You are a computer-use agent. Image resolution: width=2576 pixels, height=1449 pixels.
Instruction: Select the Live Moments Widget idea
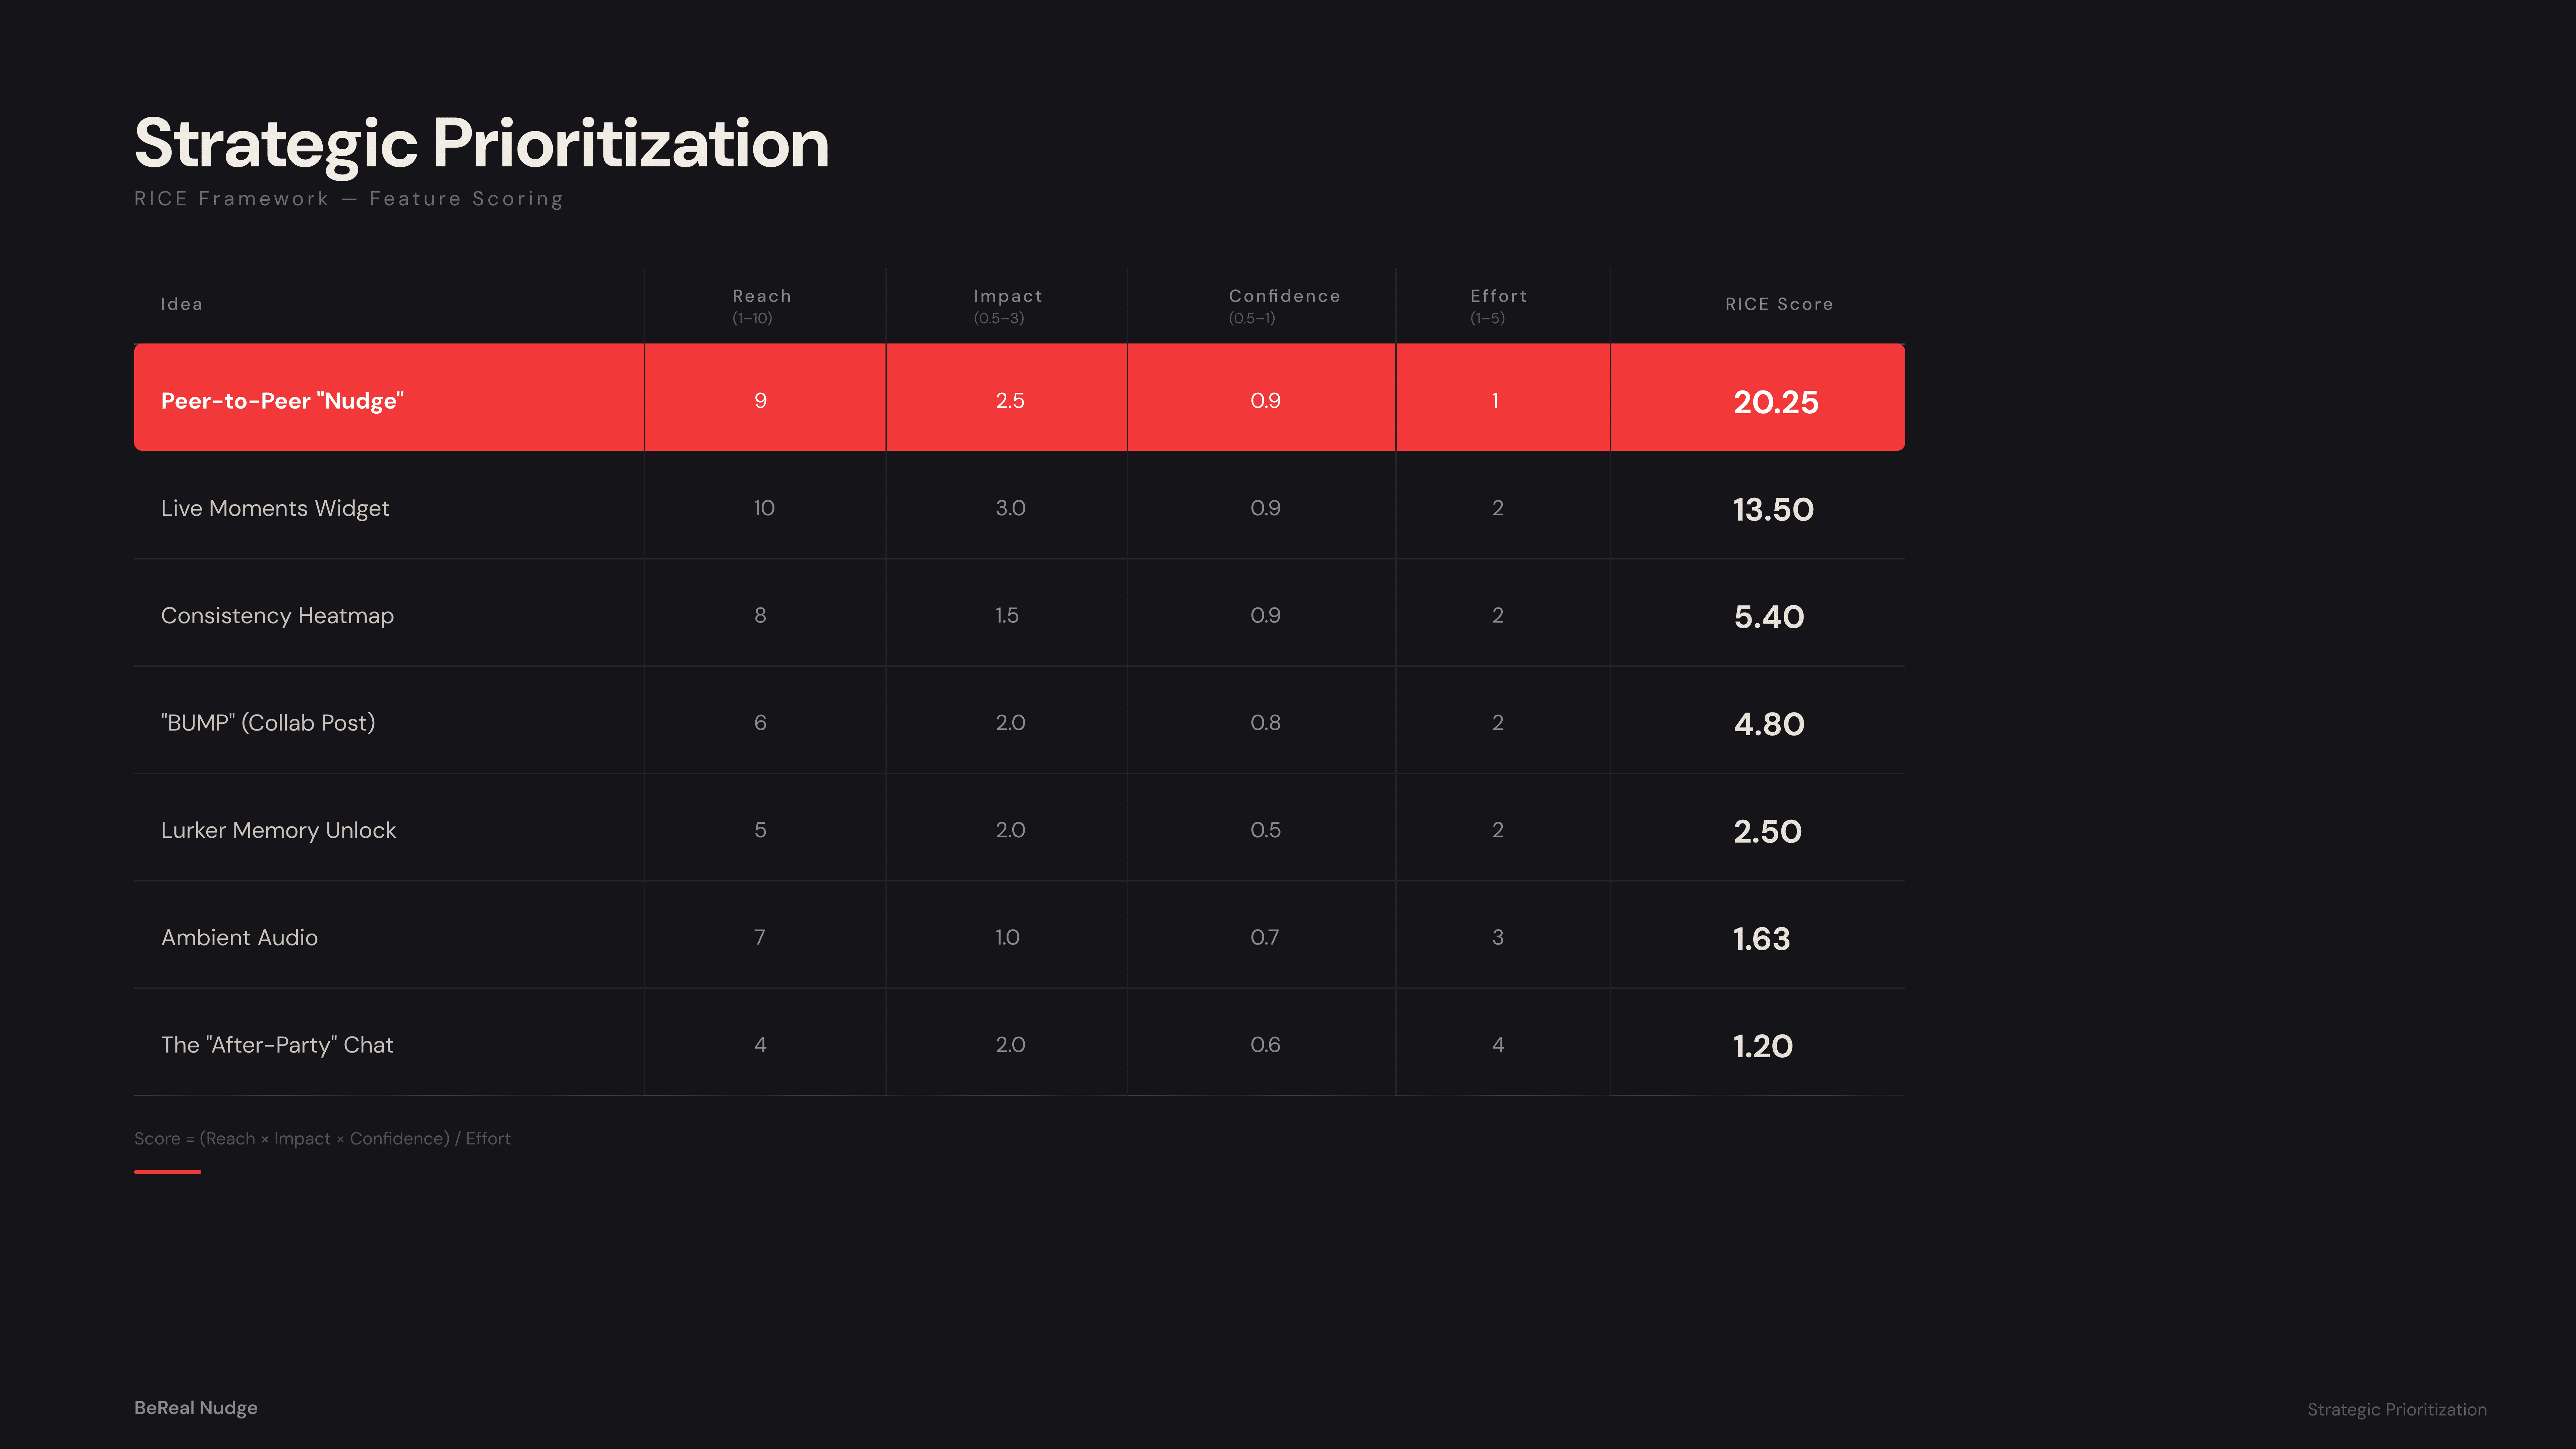(x=275, y=508)
